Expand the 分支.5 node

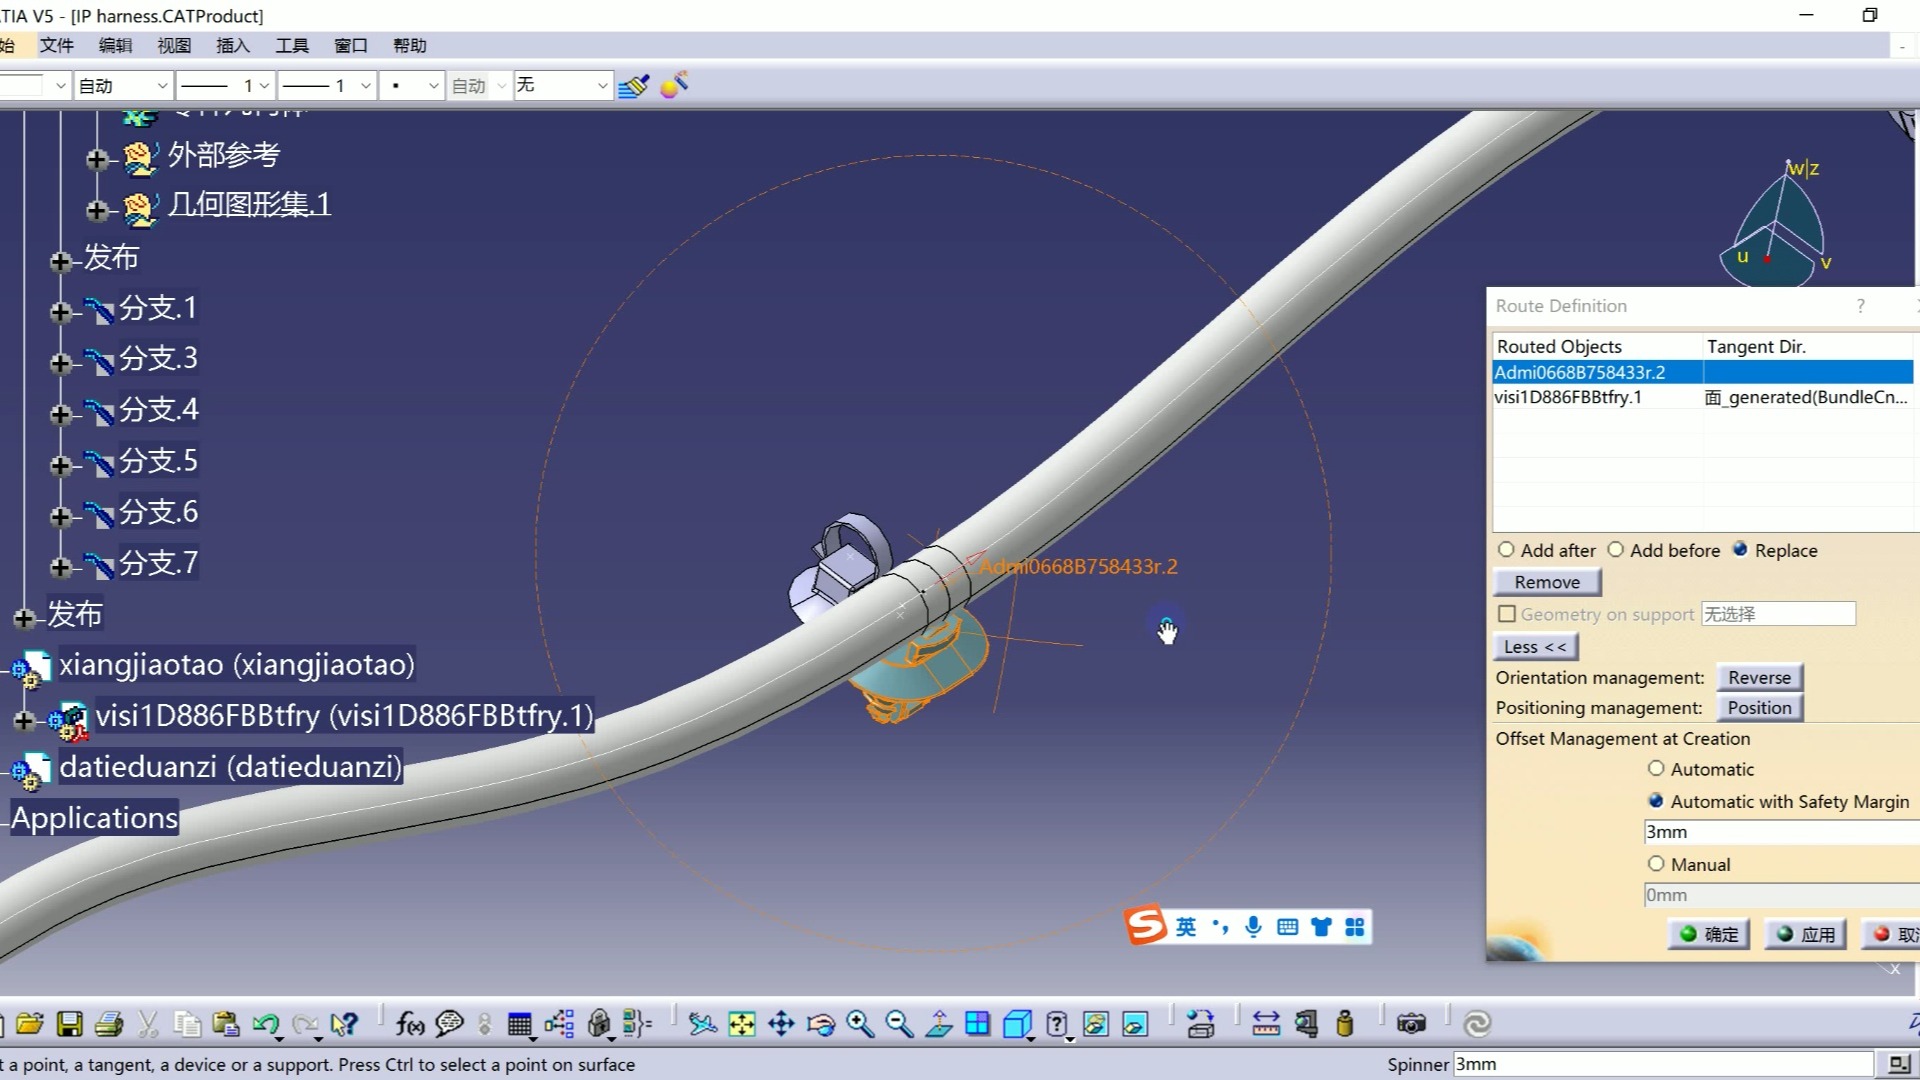click(x=60, y=466)
